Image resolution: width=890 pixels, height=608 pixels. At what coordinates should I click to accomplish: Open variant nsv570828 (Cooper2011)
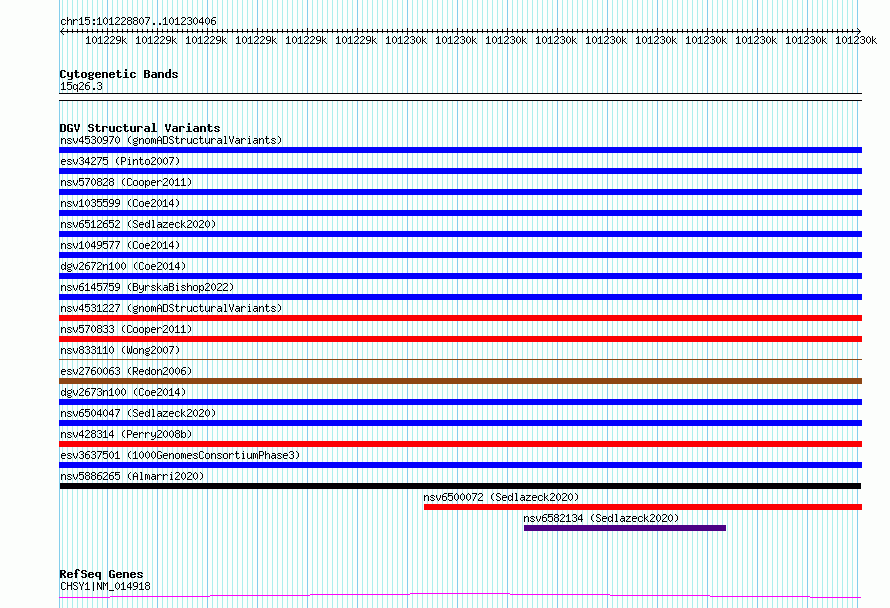click(x=126, y=182)
